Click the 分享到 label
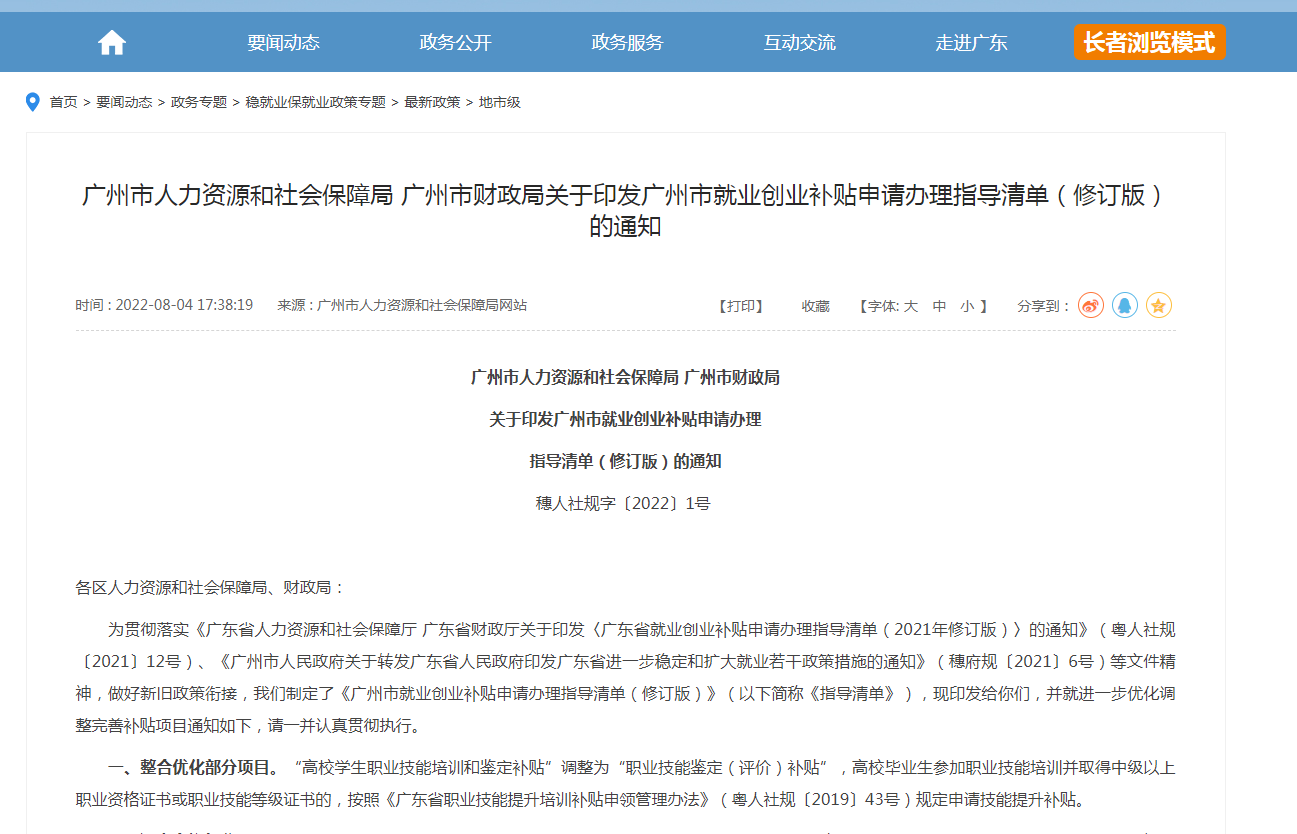Viewport: 1297px width, 834px height. pos(1044,306)
